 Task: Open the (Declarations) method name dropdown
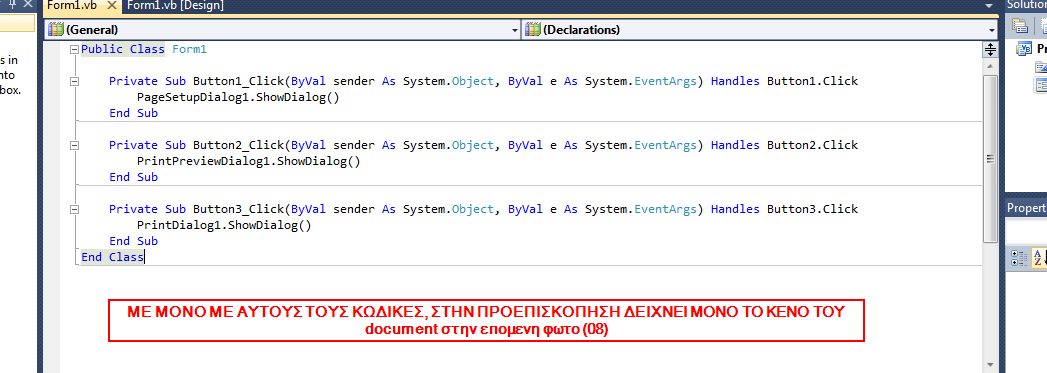pyautogui.click(x=760, y=29)
